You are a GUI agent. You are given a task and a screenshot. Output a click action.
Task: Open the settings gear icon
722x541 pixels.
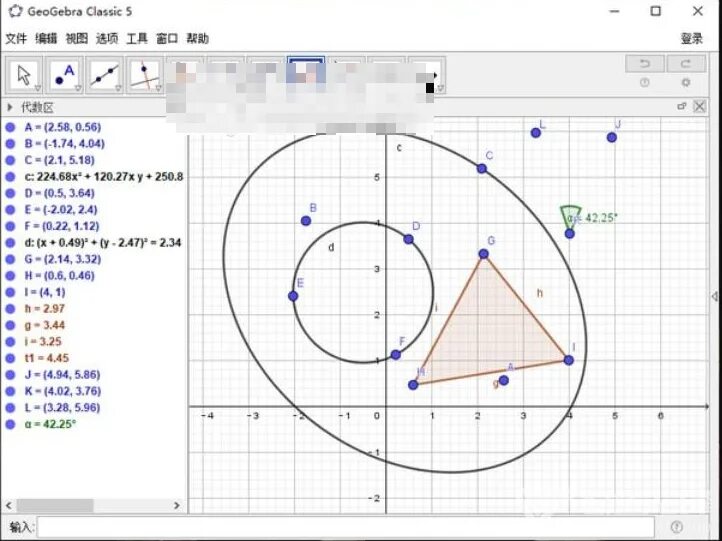click(x=686, y=83)
